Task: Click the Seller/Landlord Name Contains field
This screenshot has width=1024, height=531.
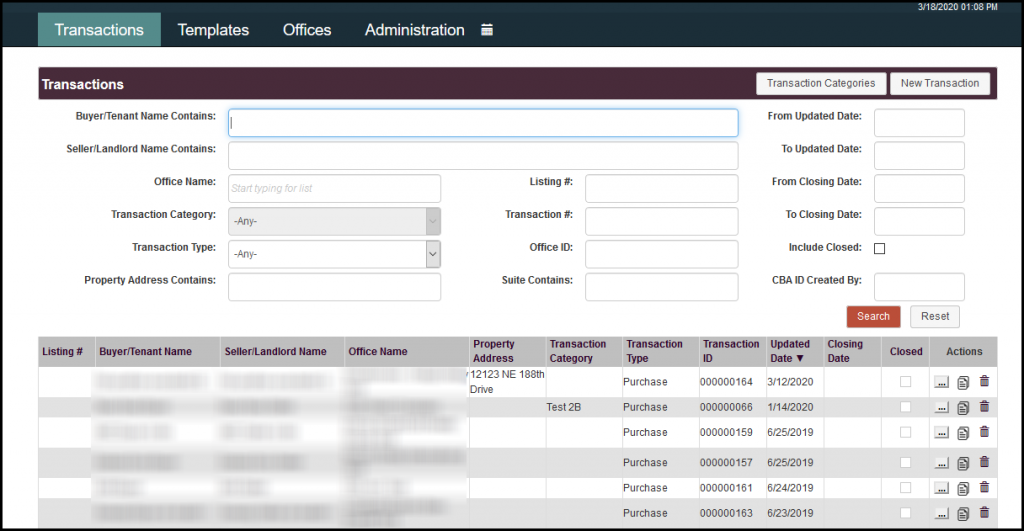Action: tap(483, 155)
